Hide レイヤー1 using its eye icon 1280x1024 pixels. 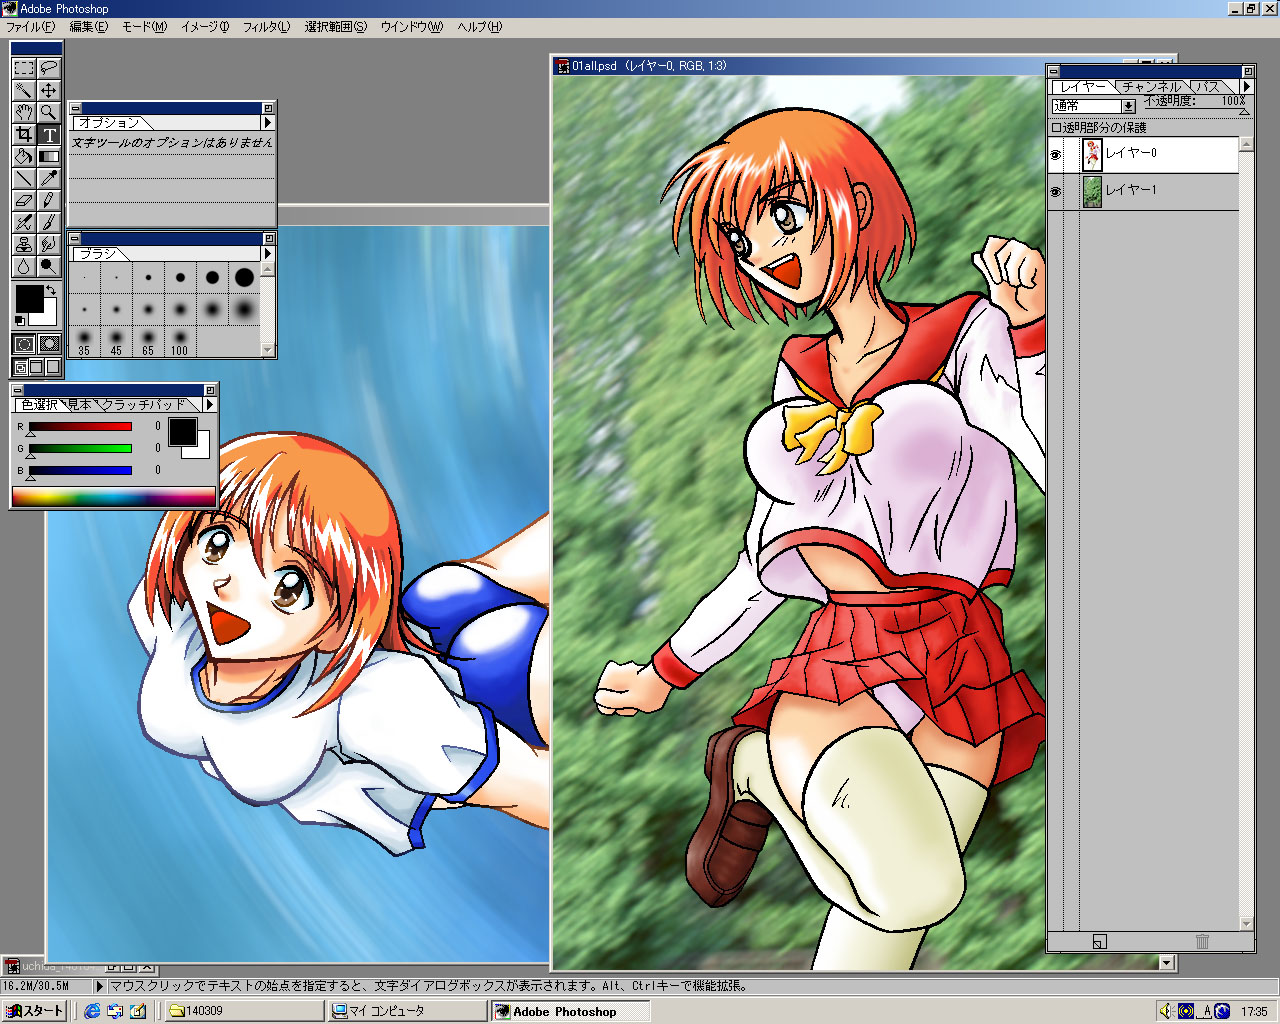[1056, 191]
